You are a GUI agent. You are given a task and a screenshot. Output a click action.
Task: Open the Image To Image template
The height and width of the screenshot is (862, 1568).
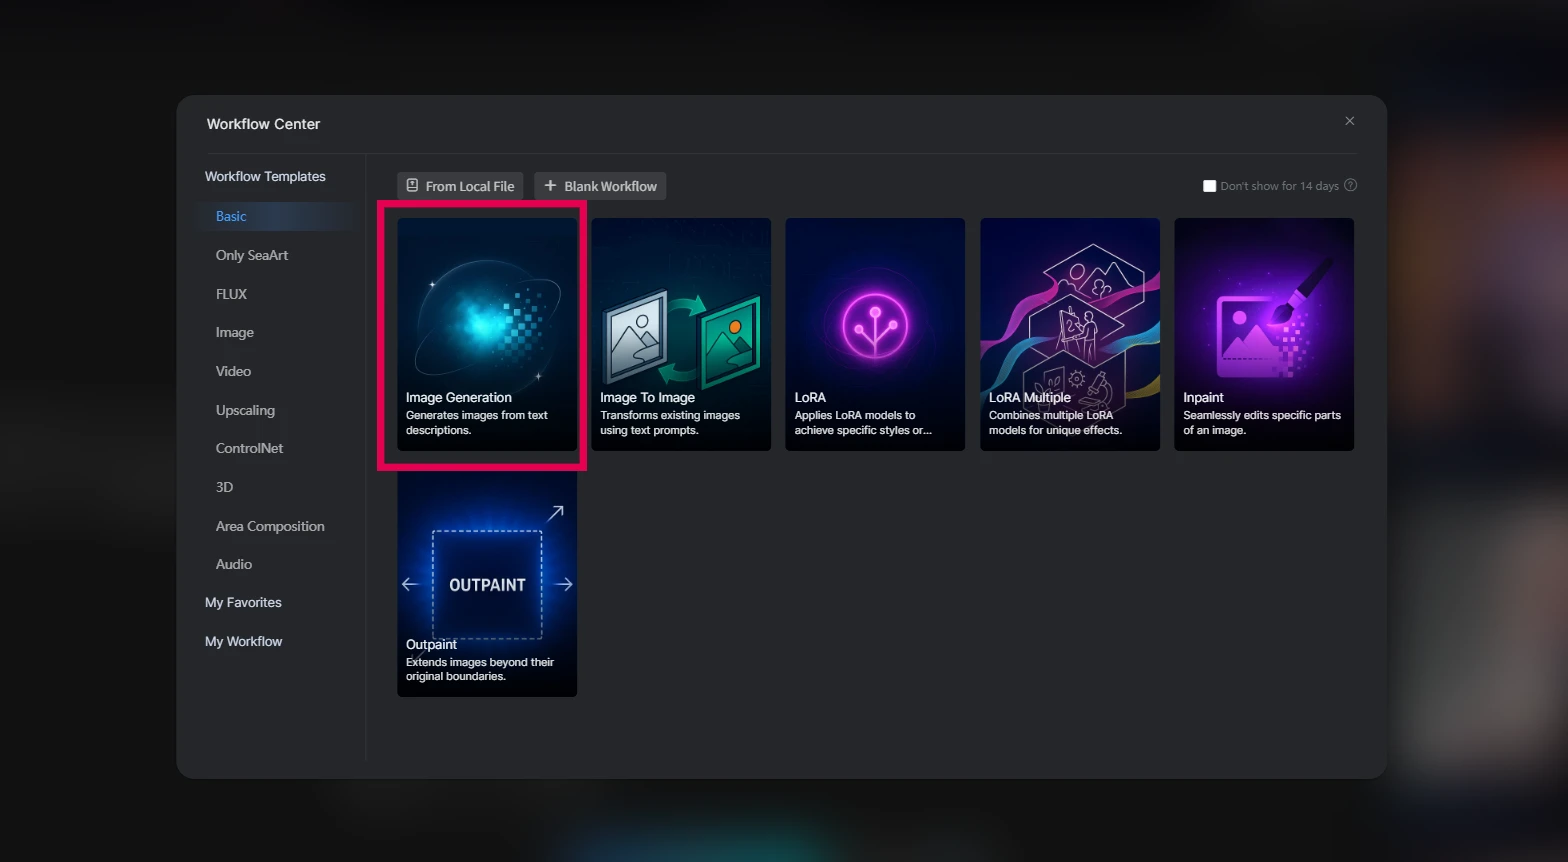(681, 334)
